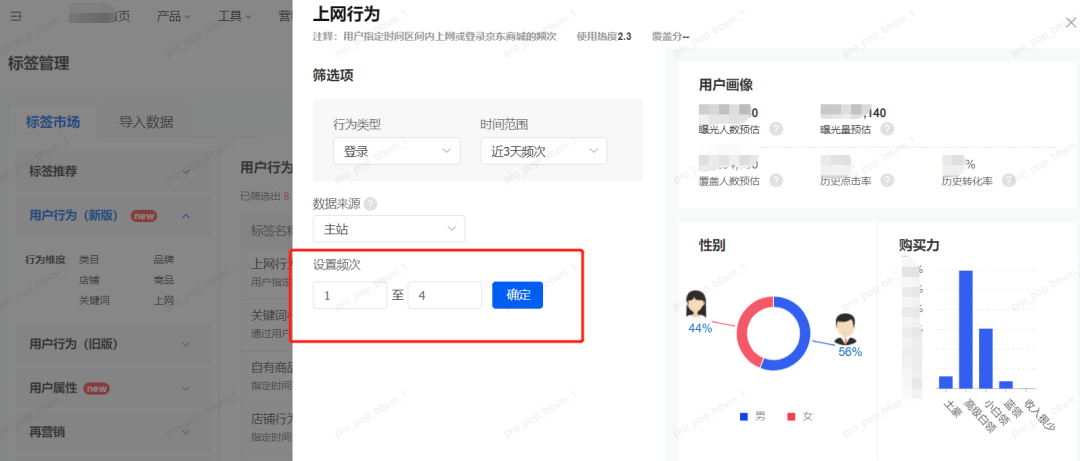
Task: Select the 商品 behavior dimension
Action: pyautogui.click(x=164, y=280)
